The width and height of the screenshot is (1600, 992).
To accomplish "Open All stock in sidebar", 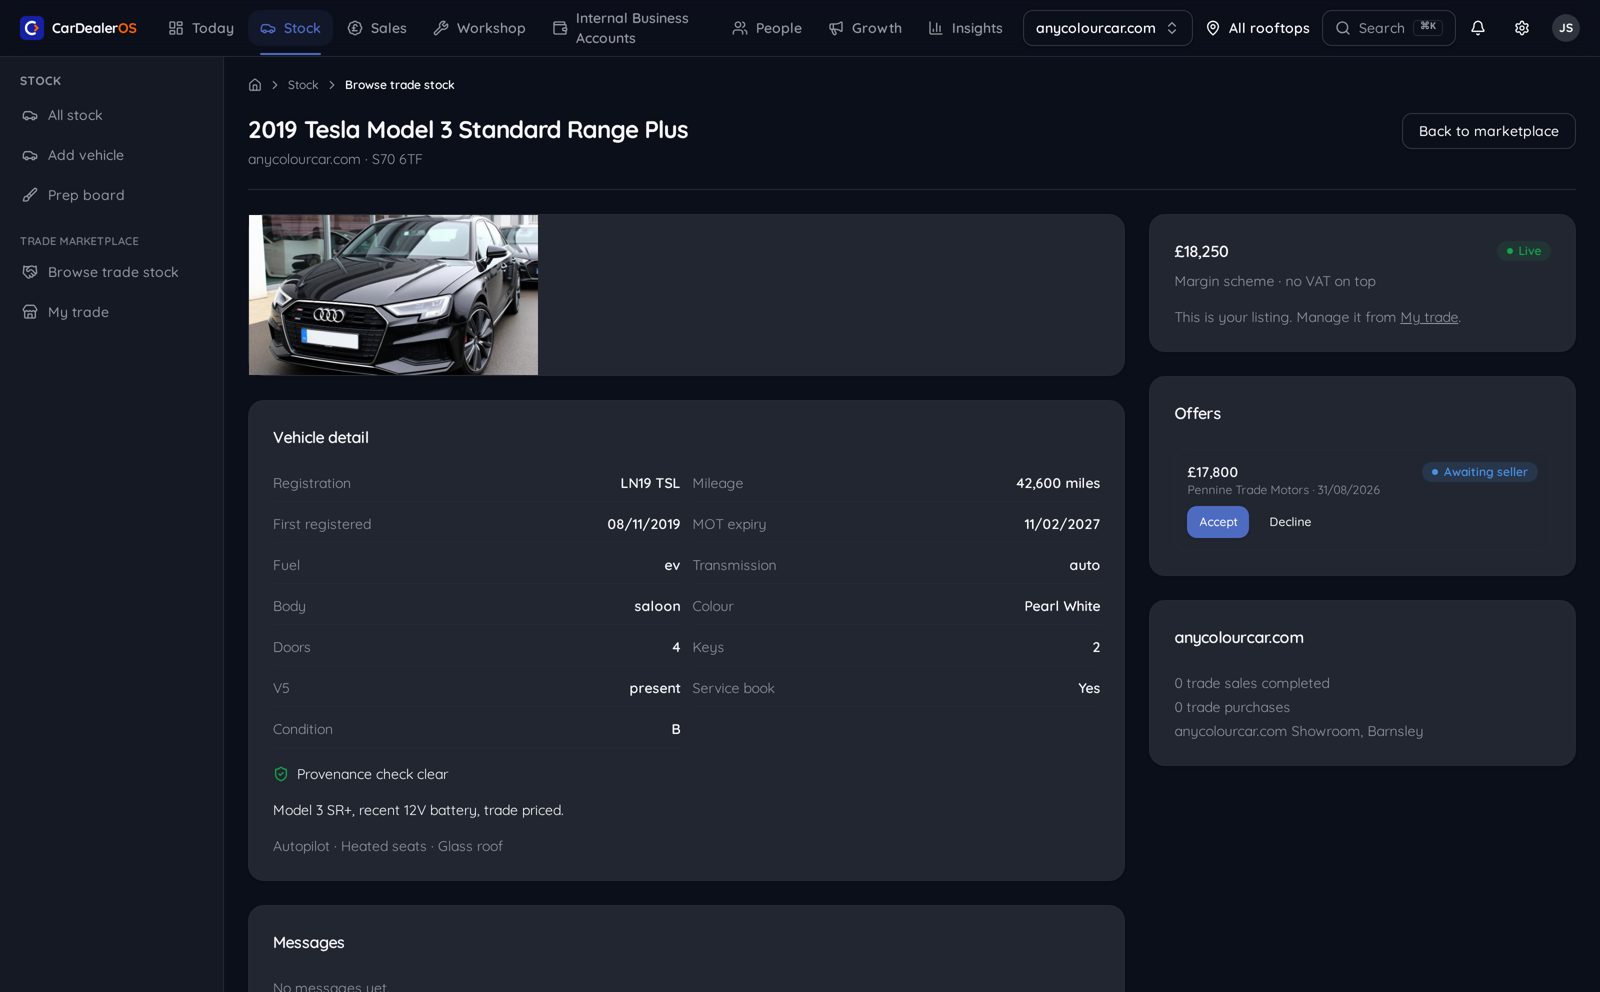I will pos(111,115).
